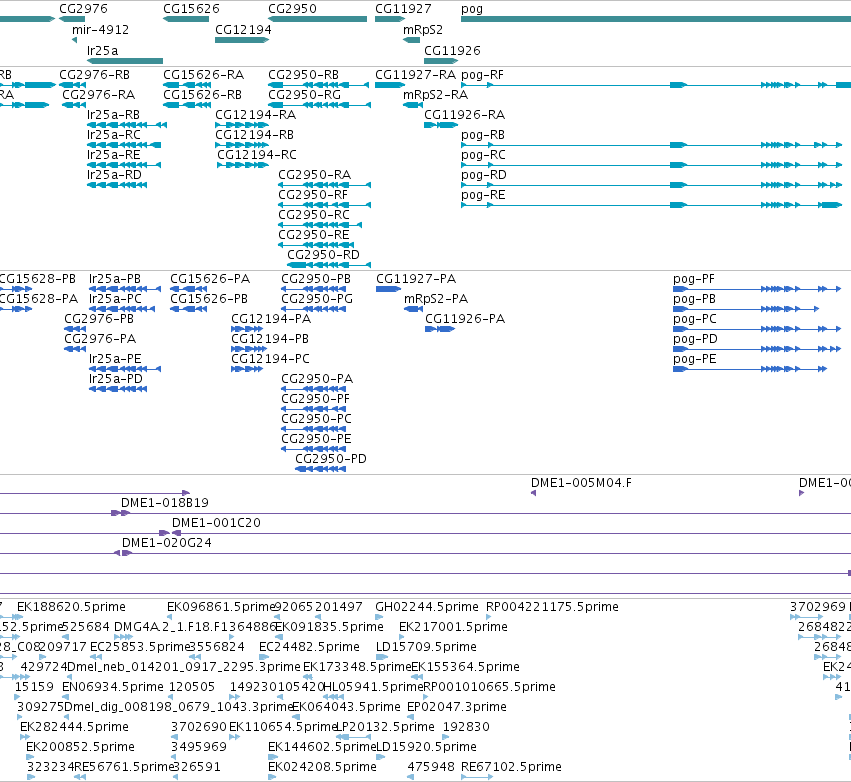This screenshot has height=782, width=851.
Task: Select EST EK217001.5prime
Action: pyautogui.click(x=404, y=637)
